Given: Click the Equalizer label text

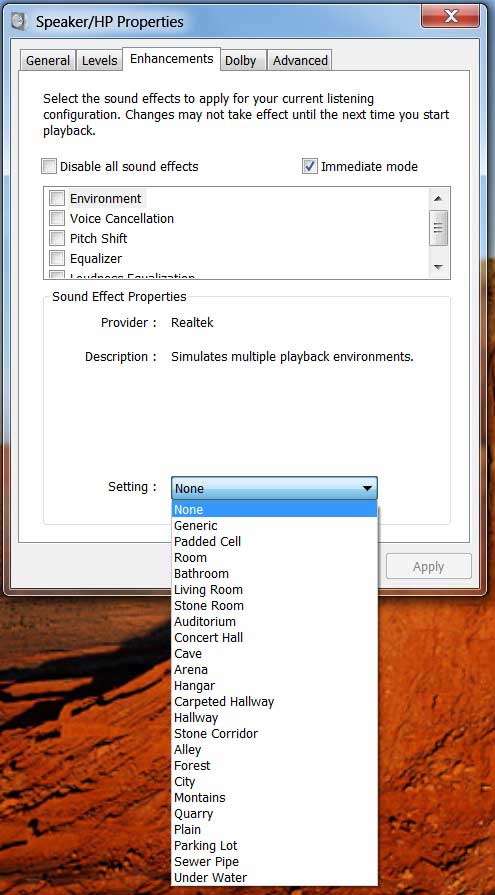Looking at the screenshot, I should pos(96,259).
